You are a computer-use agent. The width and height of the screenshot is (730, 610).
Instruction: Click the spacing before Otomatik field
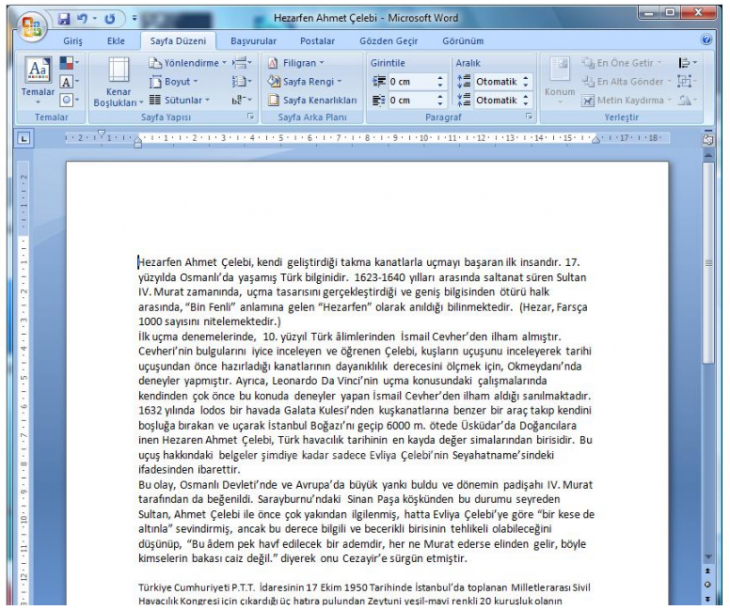click(497, 82)
